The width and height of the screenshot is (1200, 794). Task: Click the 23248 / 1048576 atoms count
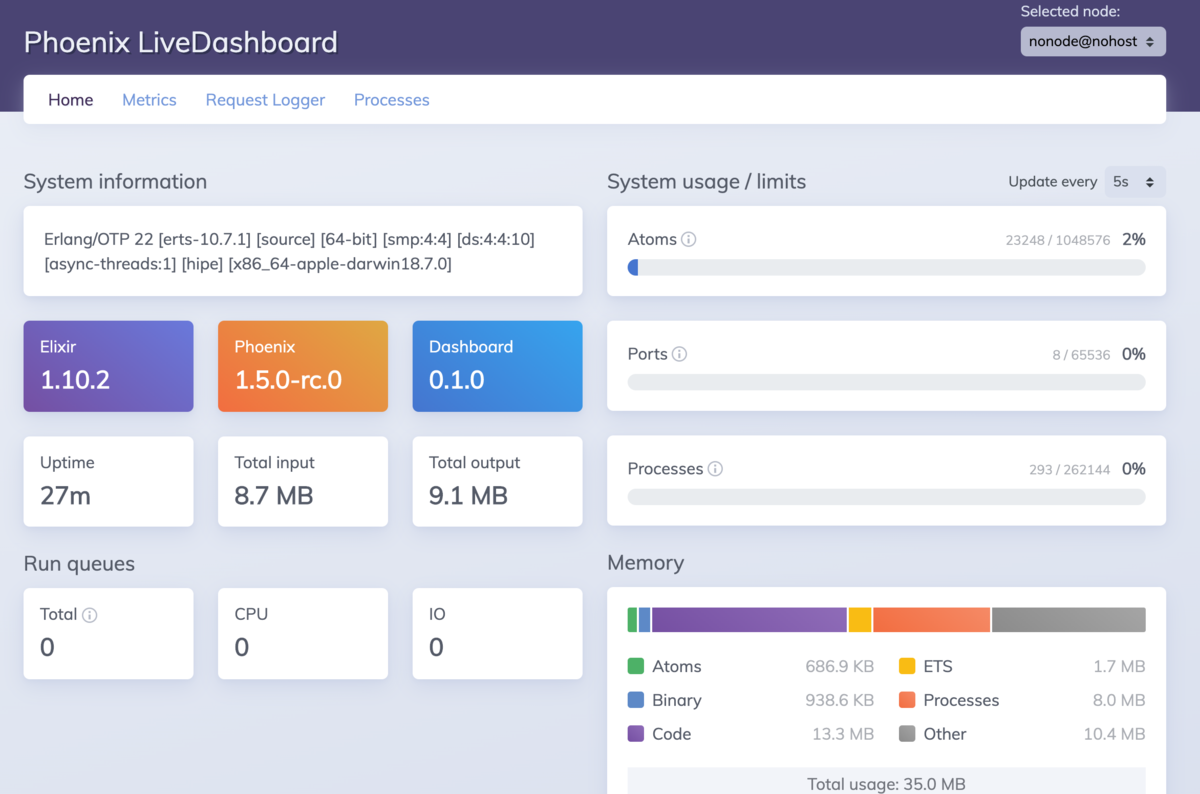click(x=1058, y=240)
